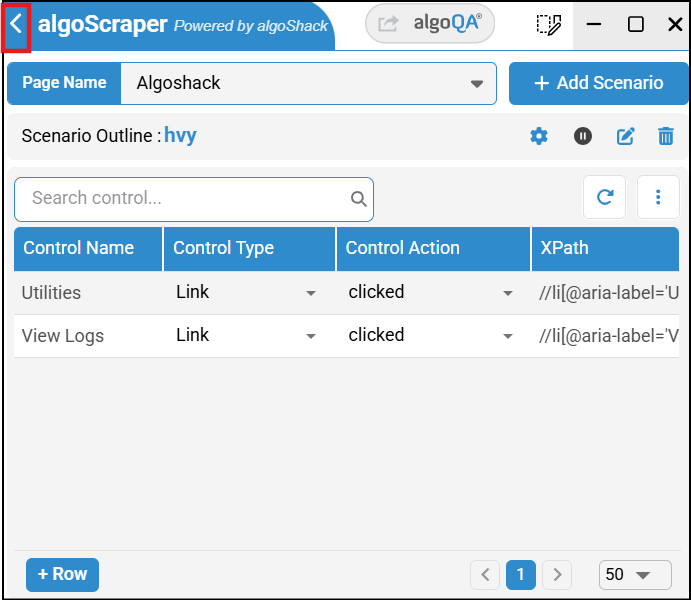Viewport: 691px width, 600px height.
Task: Go to the previous page arrow
Action: (x=485, y=575)
